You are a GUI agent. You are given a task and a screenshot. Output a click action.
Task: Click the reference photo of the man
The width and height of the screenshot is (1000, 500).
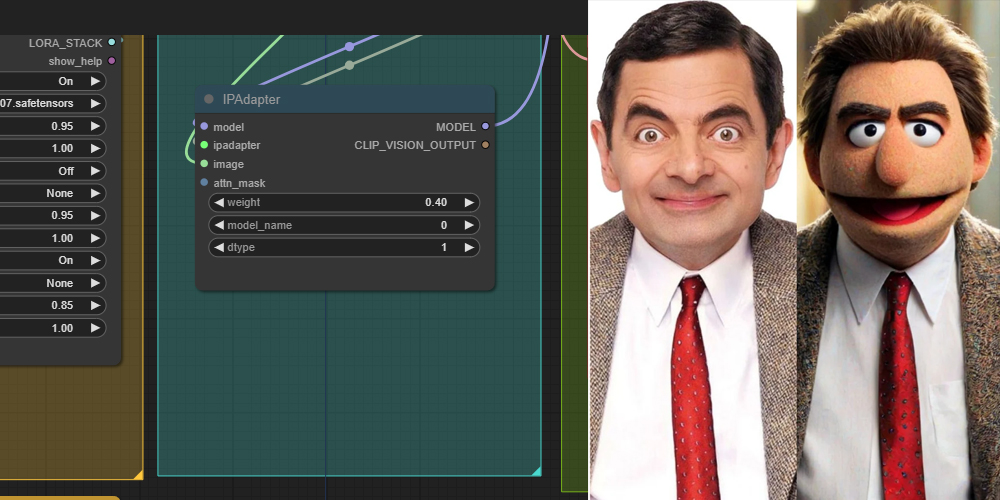(693, 250)
